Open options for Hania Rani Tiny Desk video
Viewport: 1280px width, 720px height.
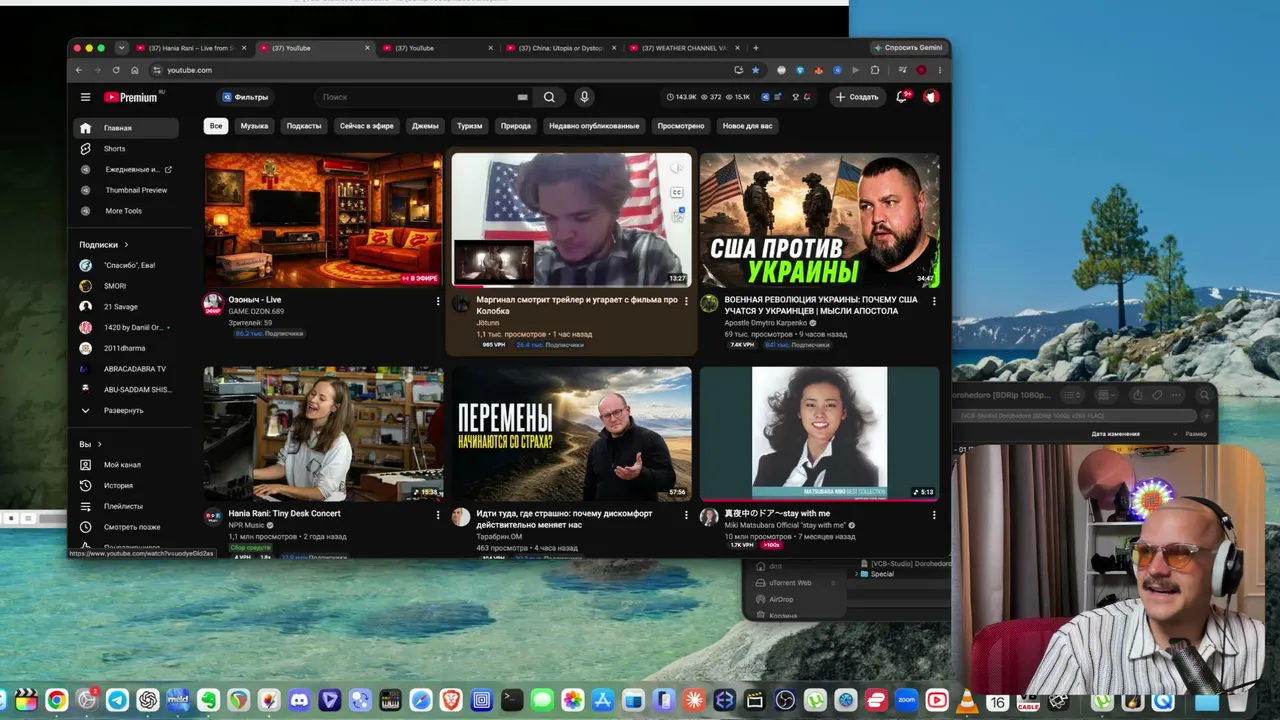[x=438, y=515]
